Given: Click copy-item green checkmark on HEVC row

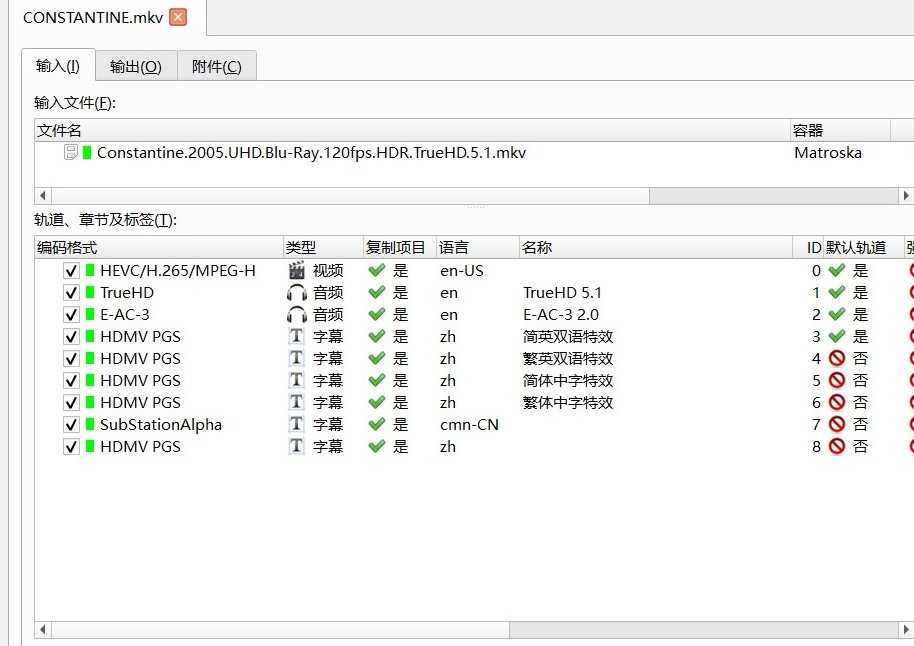Looking at the screenshot, I should click(x=377, y=270).
